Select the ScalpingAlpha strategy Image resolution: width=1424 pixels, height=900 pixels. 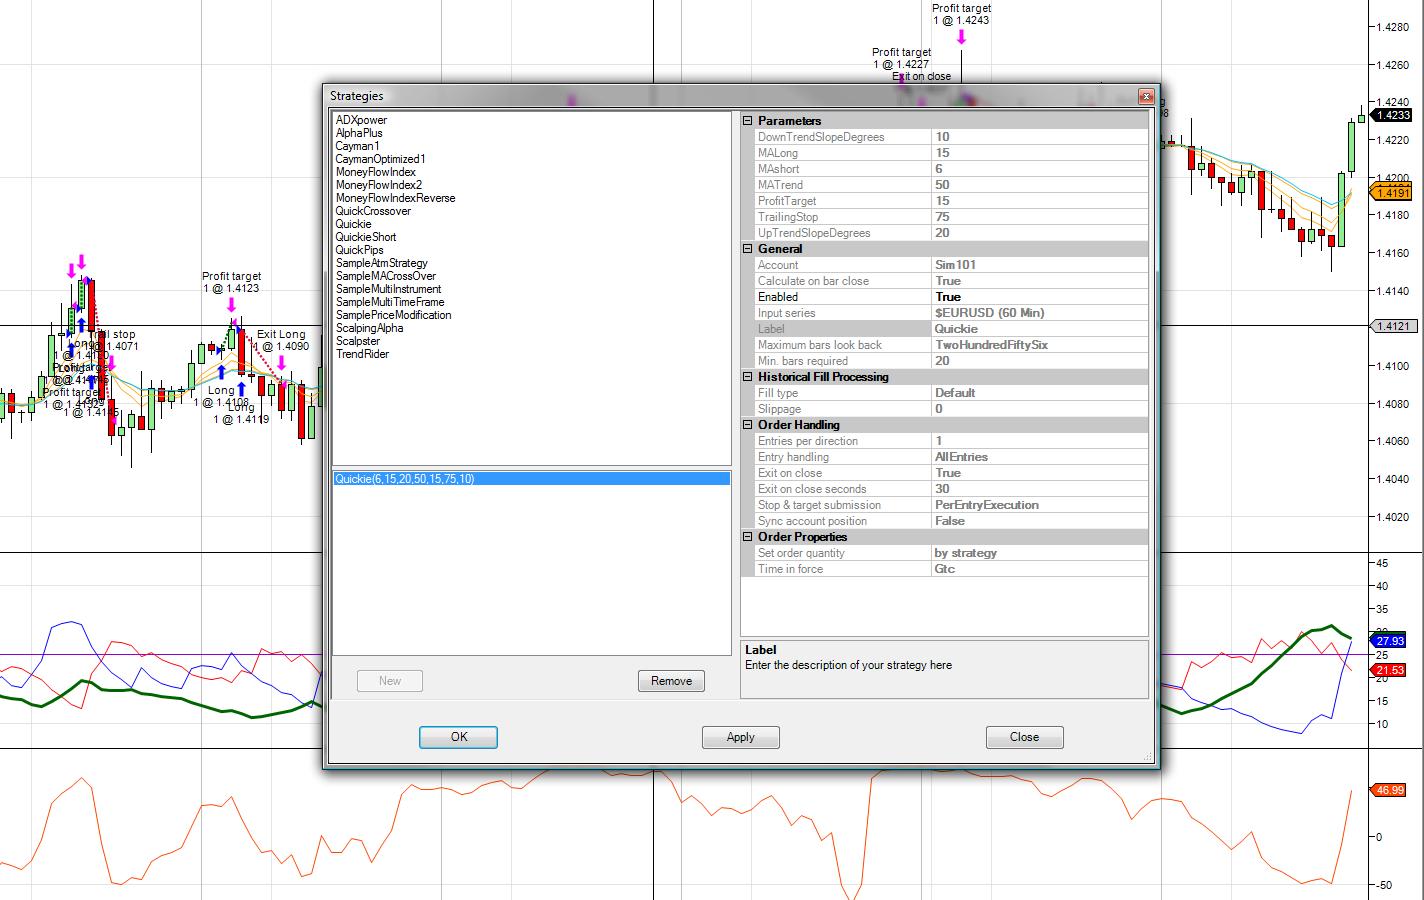coord(369,328)
